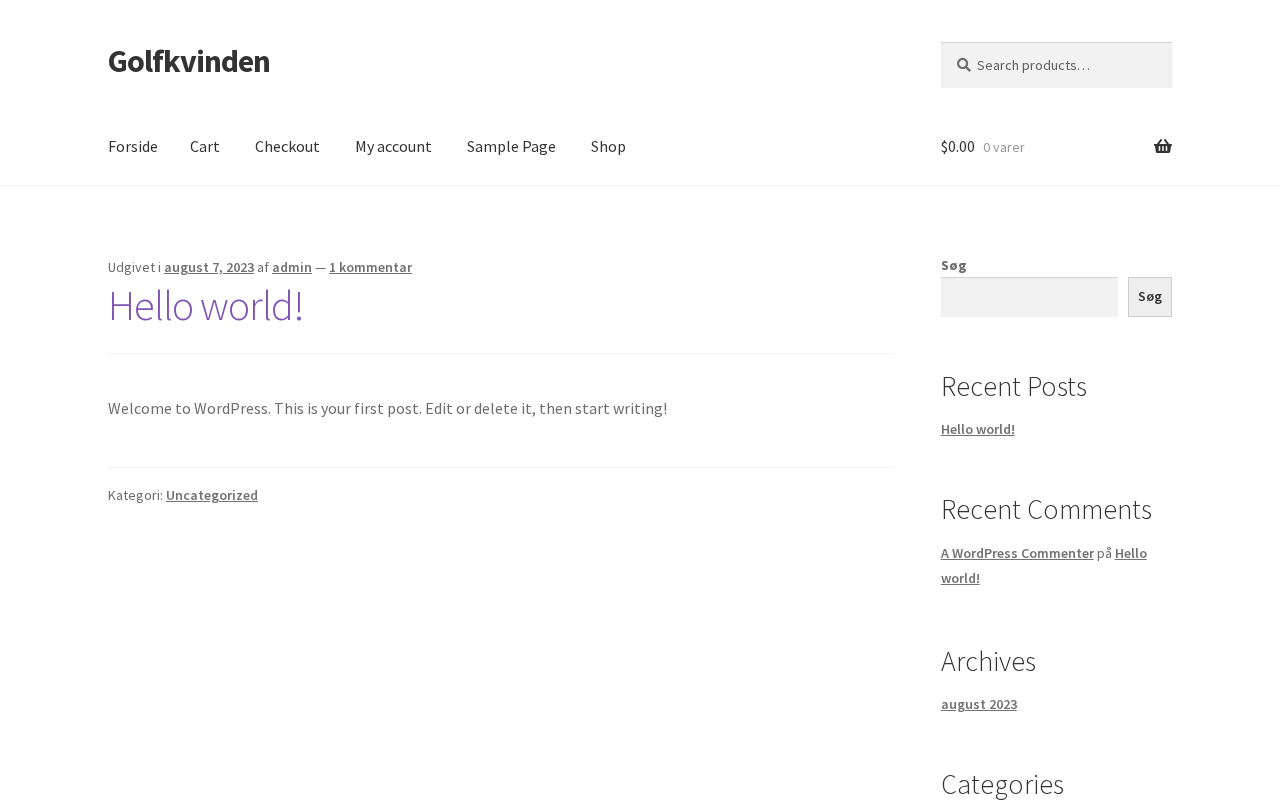
Task: View the 1 kommentar link
Action: click(370, 267)
